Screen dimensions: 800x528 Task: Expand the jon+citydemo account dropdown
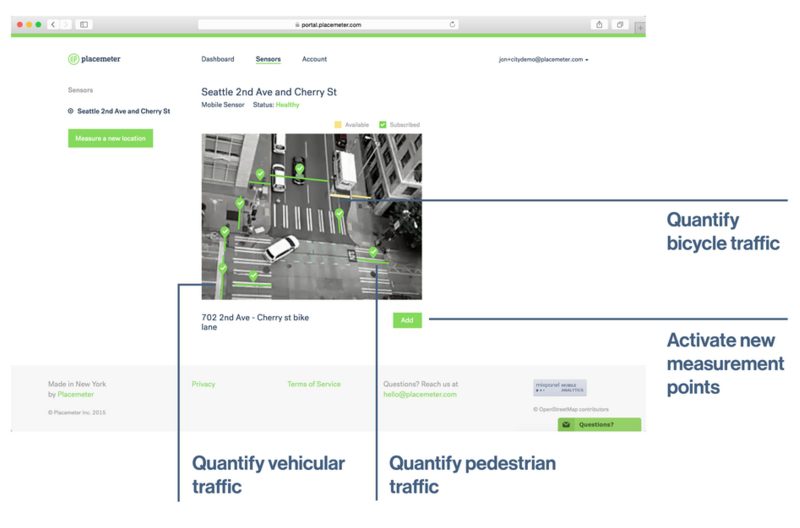tap(543, 59)
